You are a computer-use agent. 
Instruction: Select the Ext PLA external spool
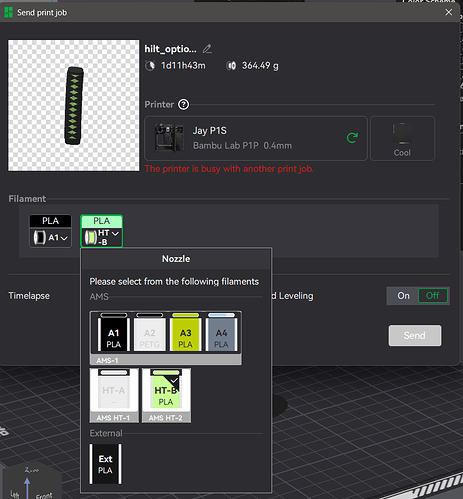tap(105, 464)
